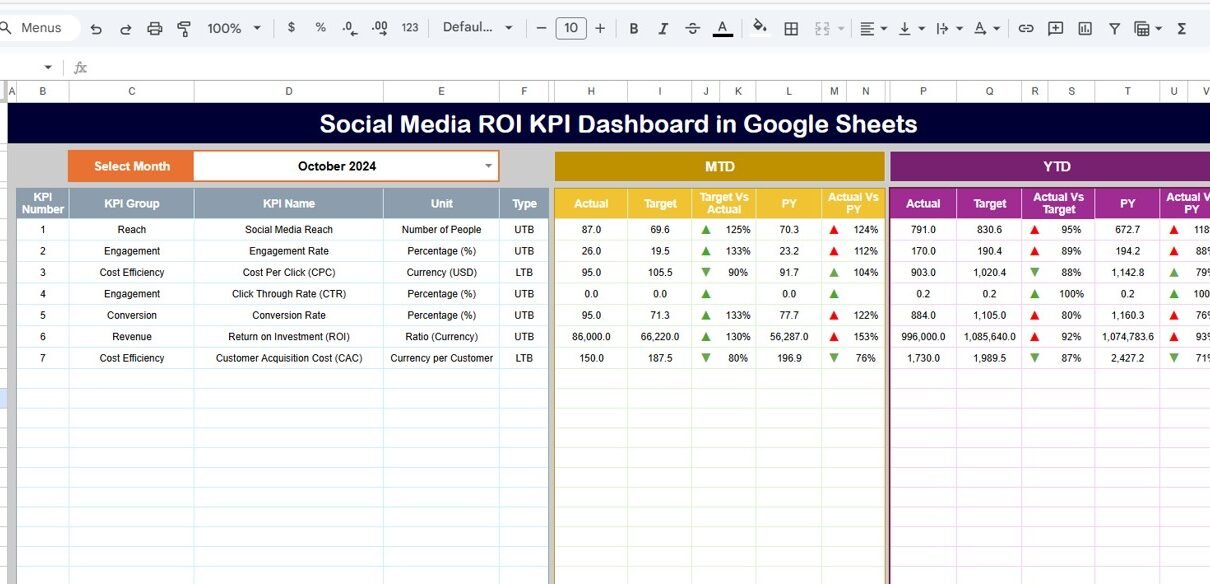Toggle Strikethrough formatting
The height and width of the screenshot is (584, 1210).
click(x=692, y=29)
